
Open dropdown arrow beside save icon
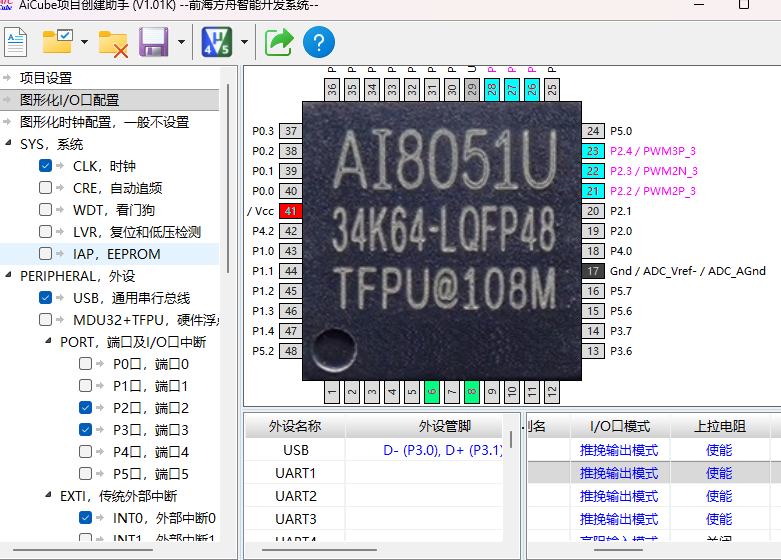pyautogui.click(x=181, y=42)
